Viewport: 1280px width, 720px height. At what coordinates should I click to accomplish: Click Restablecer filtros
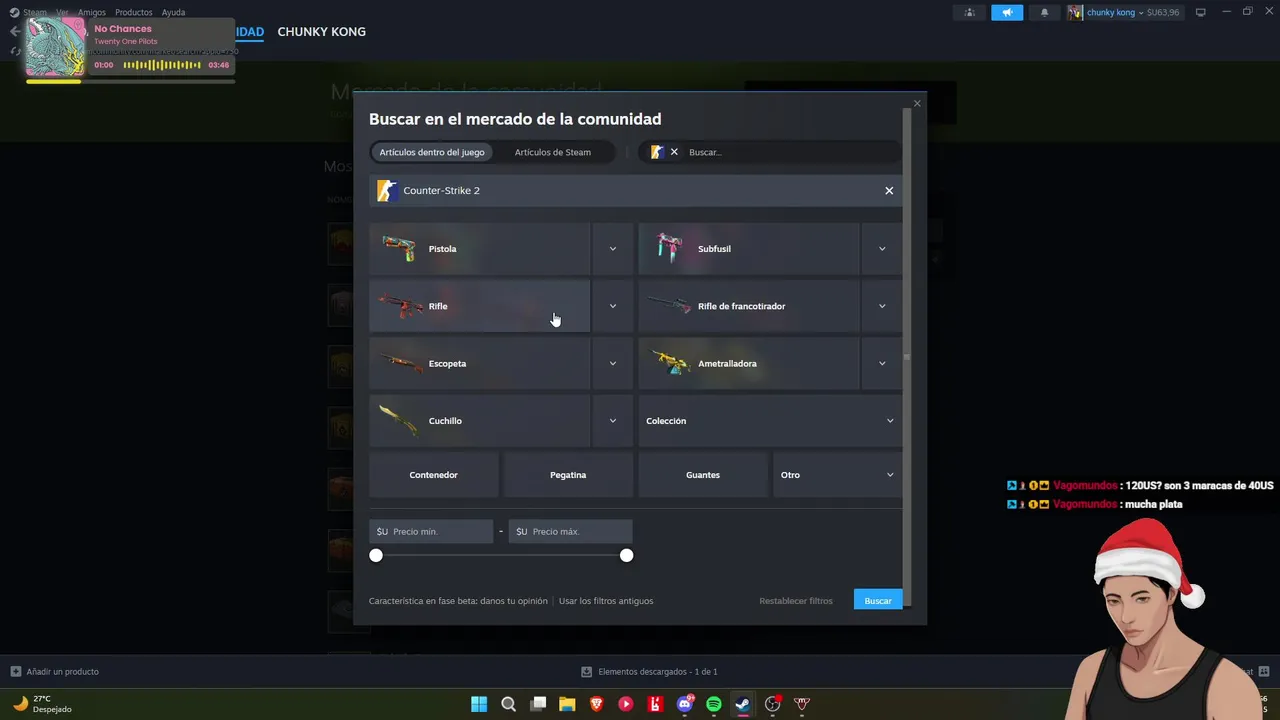point(796,601)
